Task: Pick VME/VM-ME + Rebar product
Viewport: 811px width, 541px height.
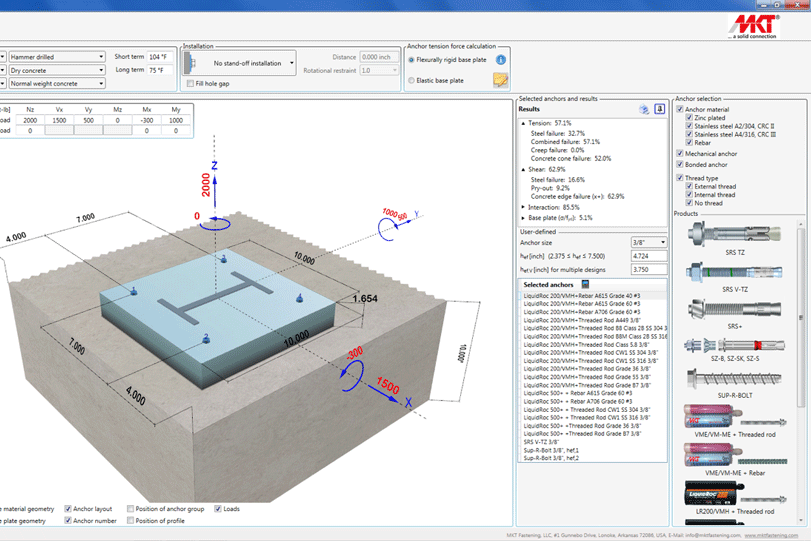Action: pos(734,458)
